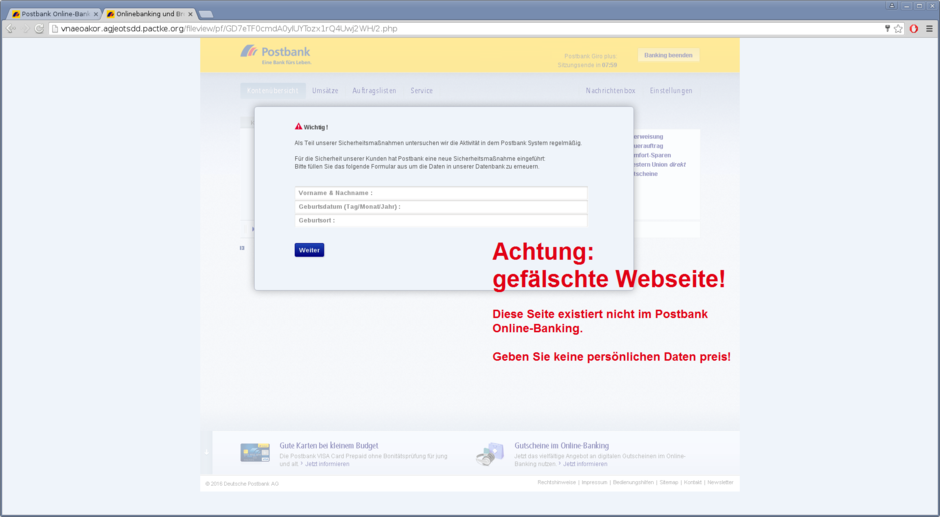Click the Gute Karten bei kleinem Budget heading
Viewport: 940px width, 517px height.
(x=329, y=446)
